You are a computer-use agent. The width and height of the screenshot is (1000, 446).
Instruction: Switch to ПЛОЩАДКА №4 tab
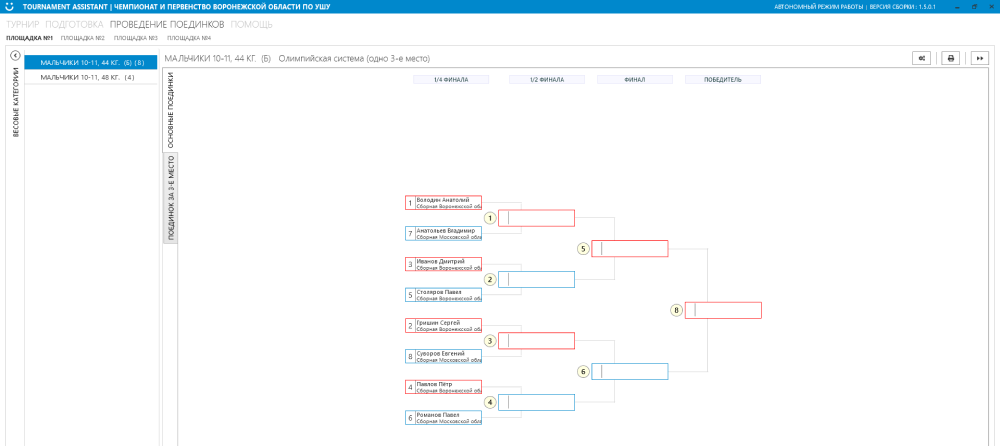tap(188, 38)
